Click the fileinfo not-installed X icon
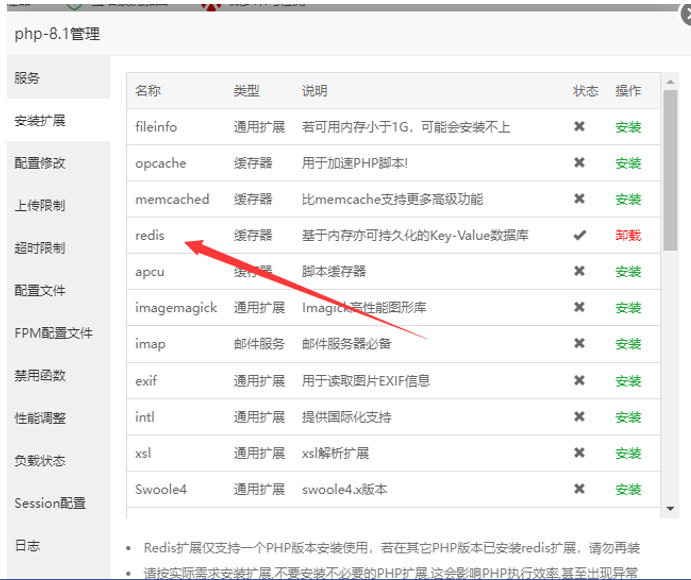 tap(579, 126)
